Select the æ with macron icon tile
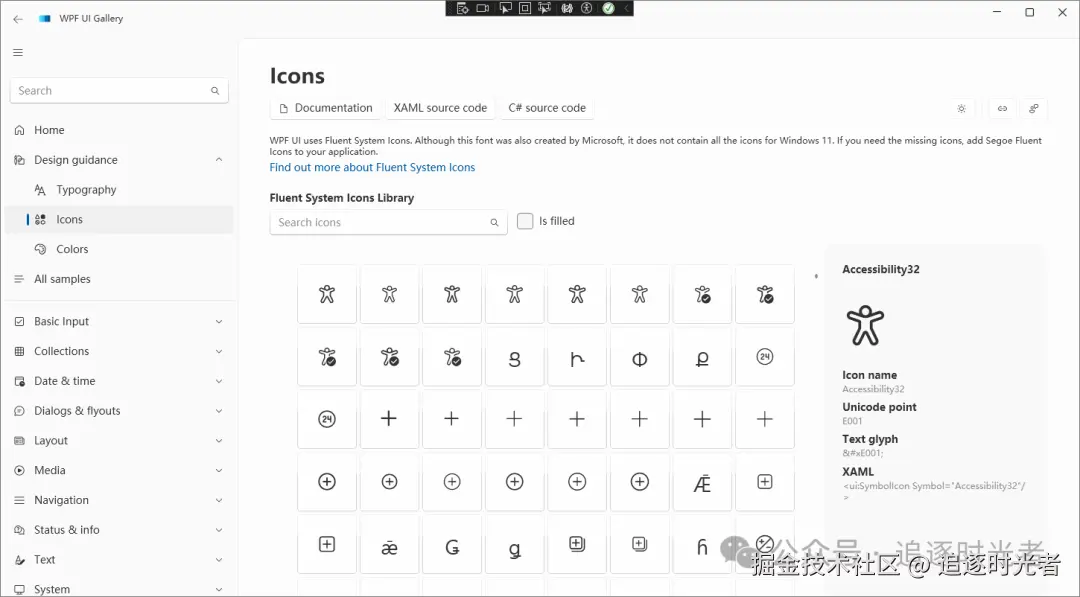The height and width of the screenshot is (597, 1080). point(389,545)
